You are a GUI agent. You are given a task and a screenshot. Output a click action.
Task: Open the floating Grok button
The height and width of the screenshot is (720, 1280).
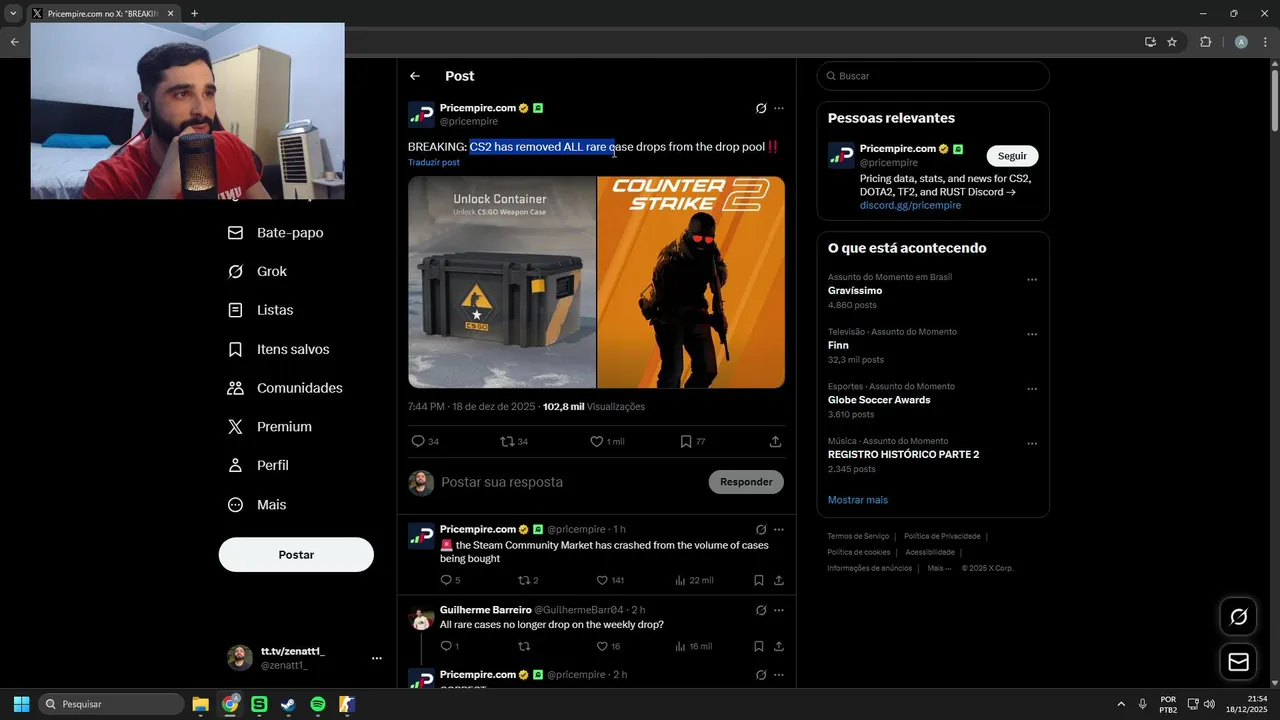click(x=1238, y=617)
